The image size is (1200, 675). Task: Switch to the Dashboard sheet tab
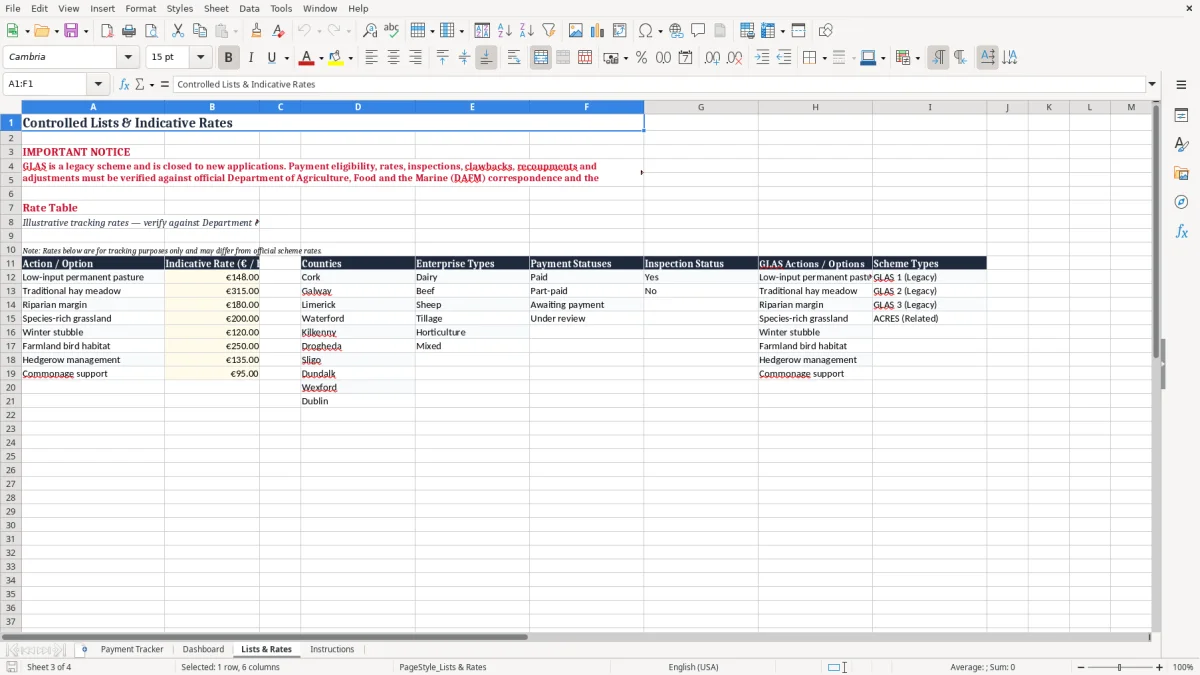coord(203,649)
